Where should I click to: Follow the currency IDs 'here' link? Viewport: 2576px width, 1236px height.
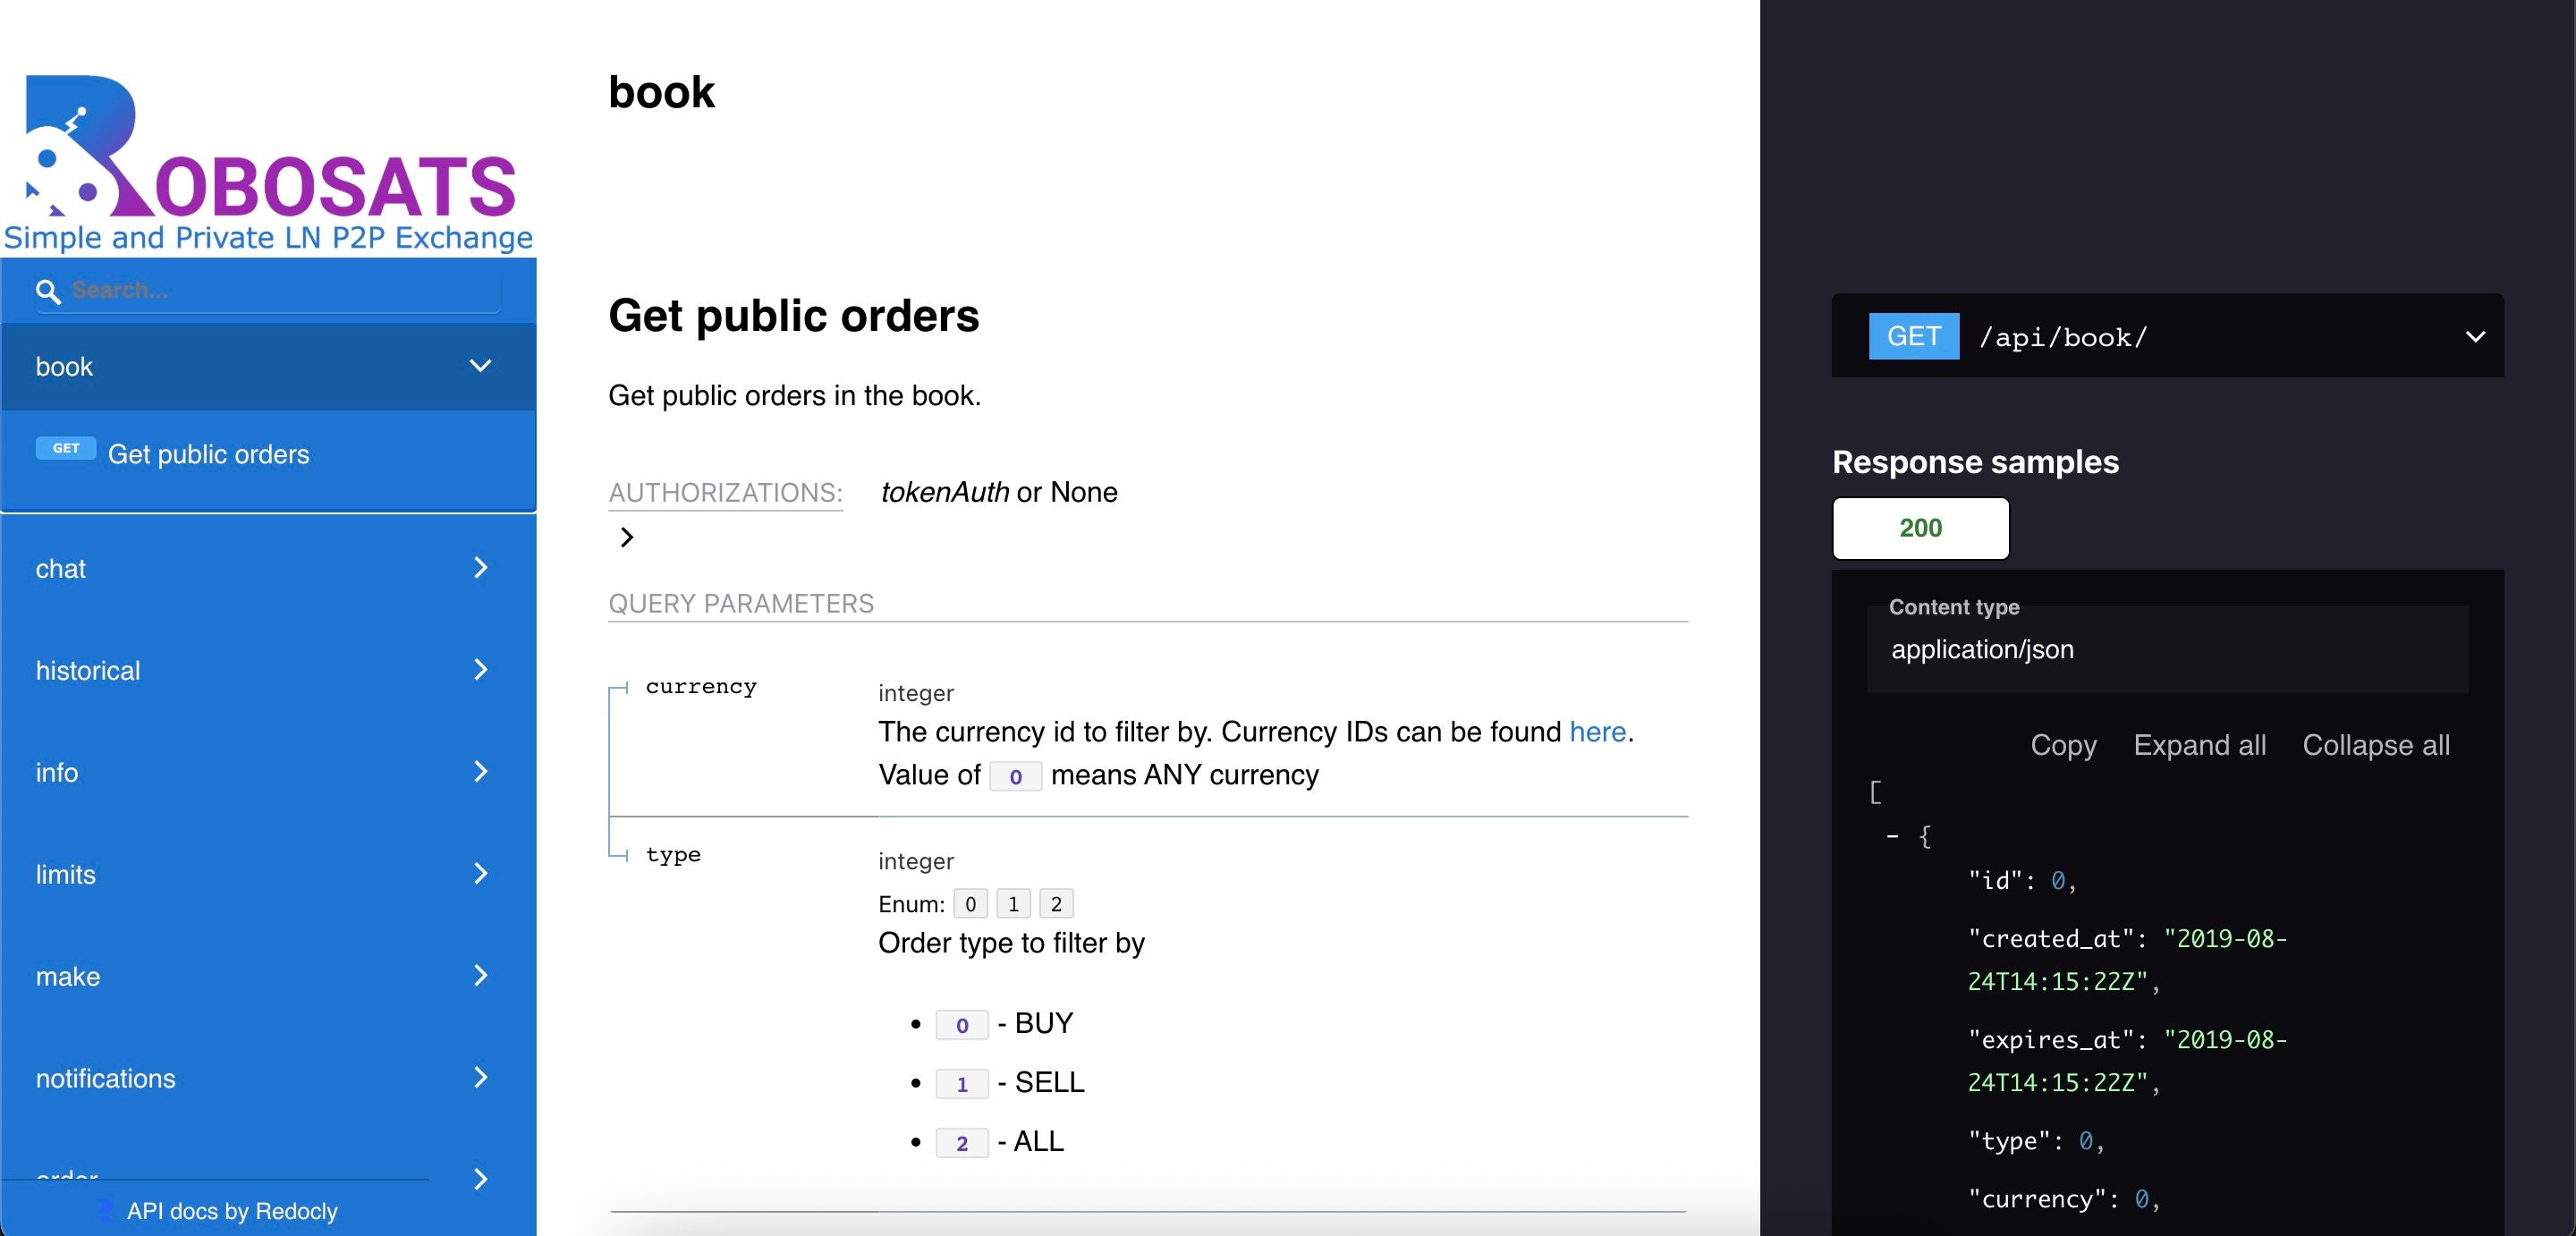pos(1597,732)
